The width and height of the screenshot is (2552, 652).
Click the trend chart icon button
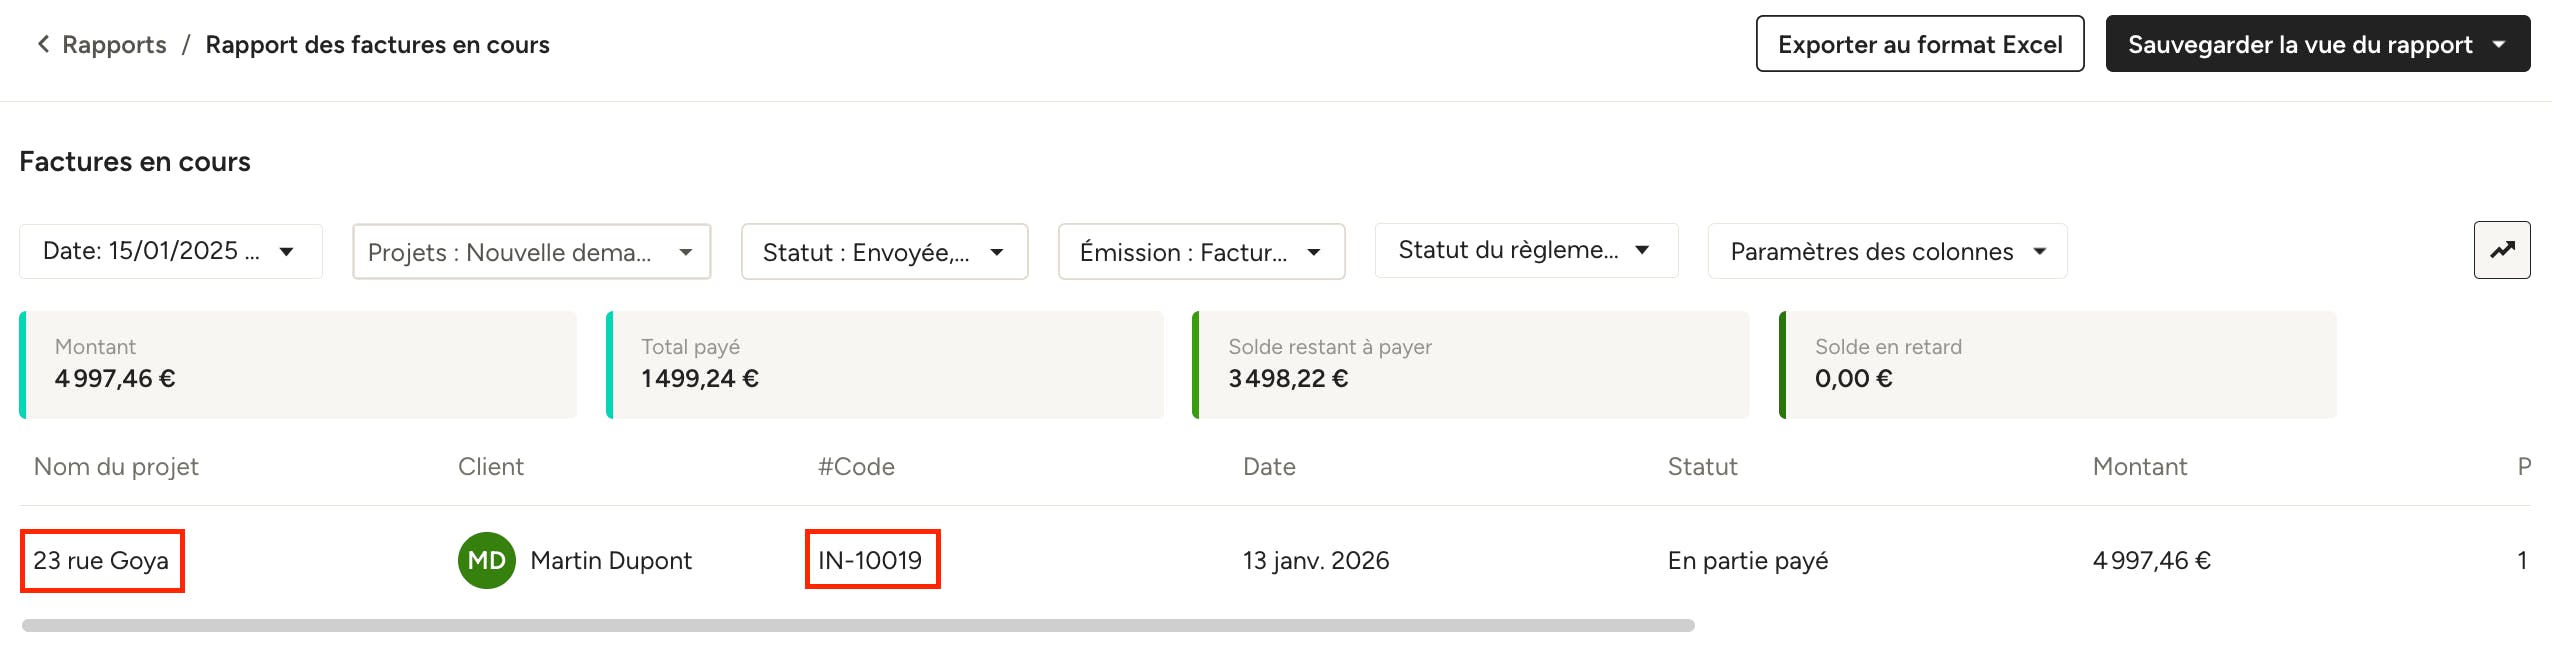[x=2501, y=250]
